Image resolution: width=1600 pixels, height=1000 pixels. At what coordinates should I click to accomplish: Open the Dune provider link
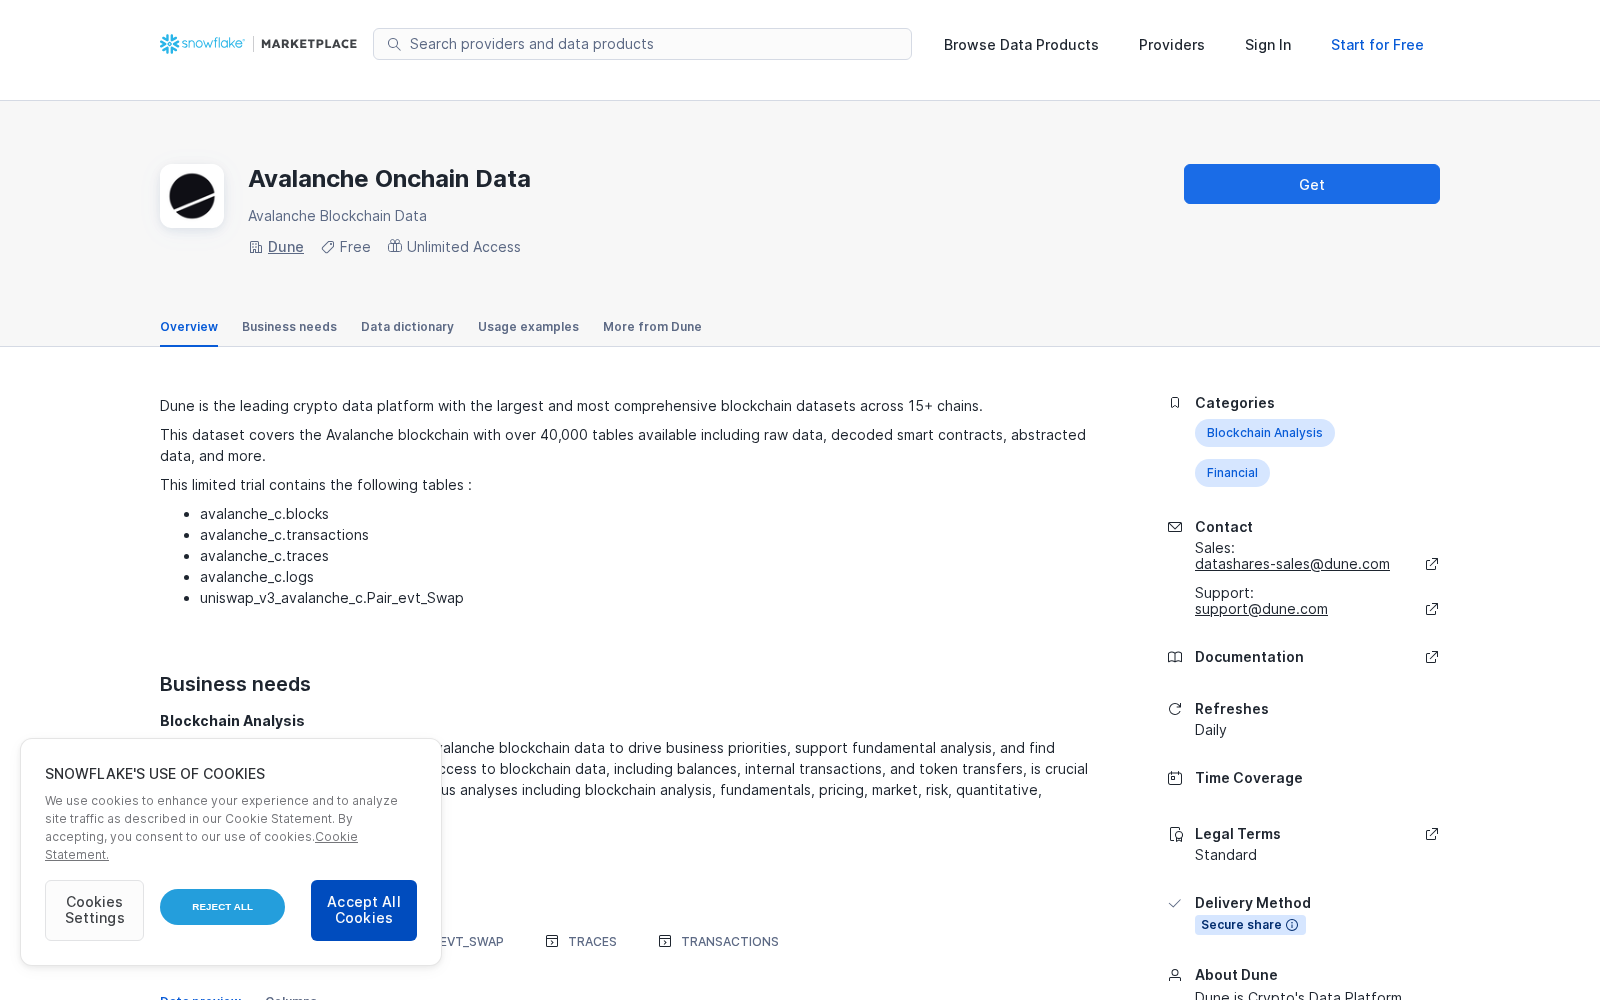[286, 247]
